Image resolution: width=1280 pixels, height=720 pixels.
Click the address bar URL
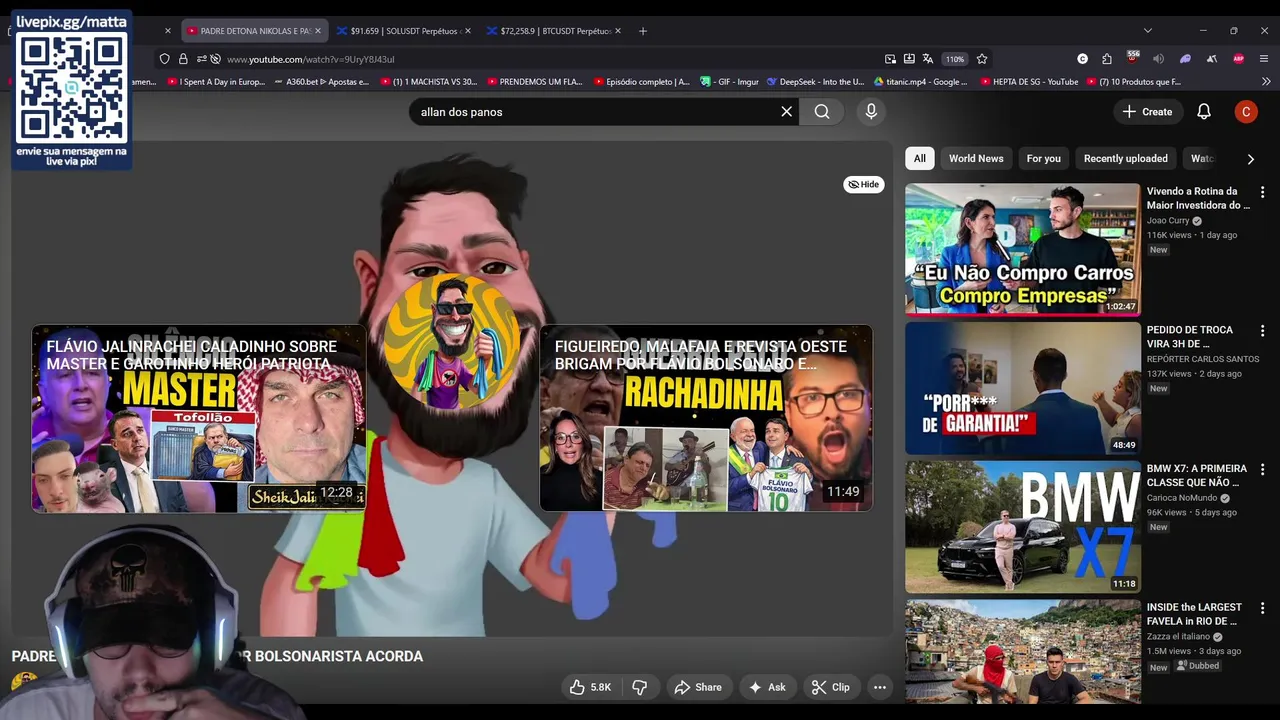311,59
